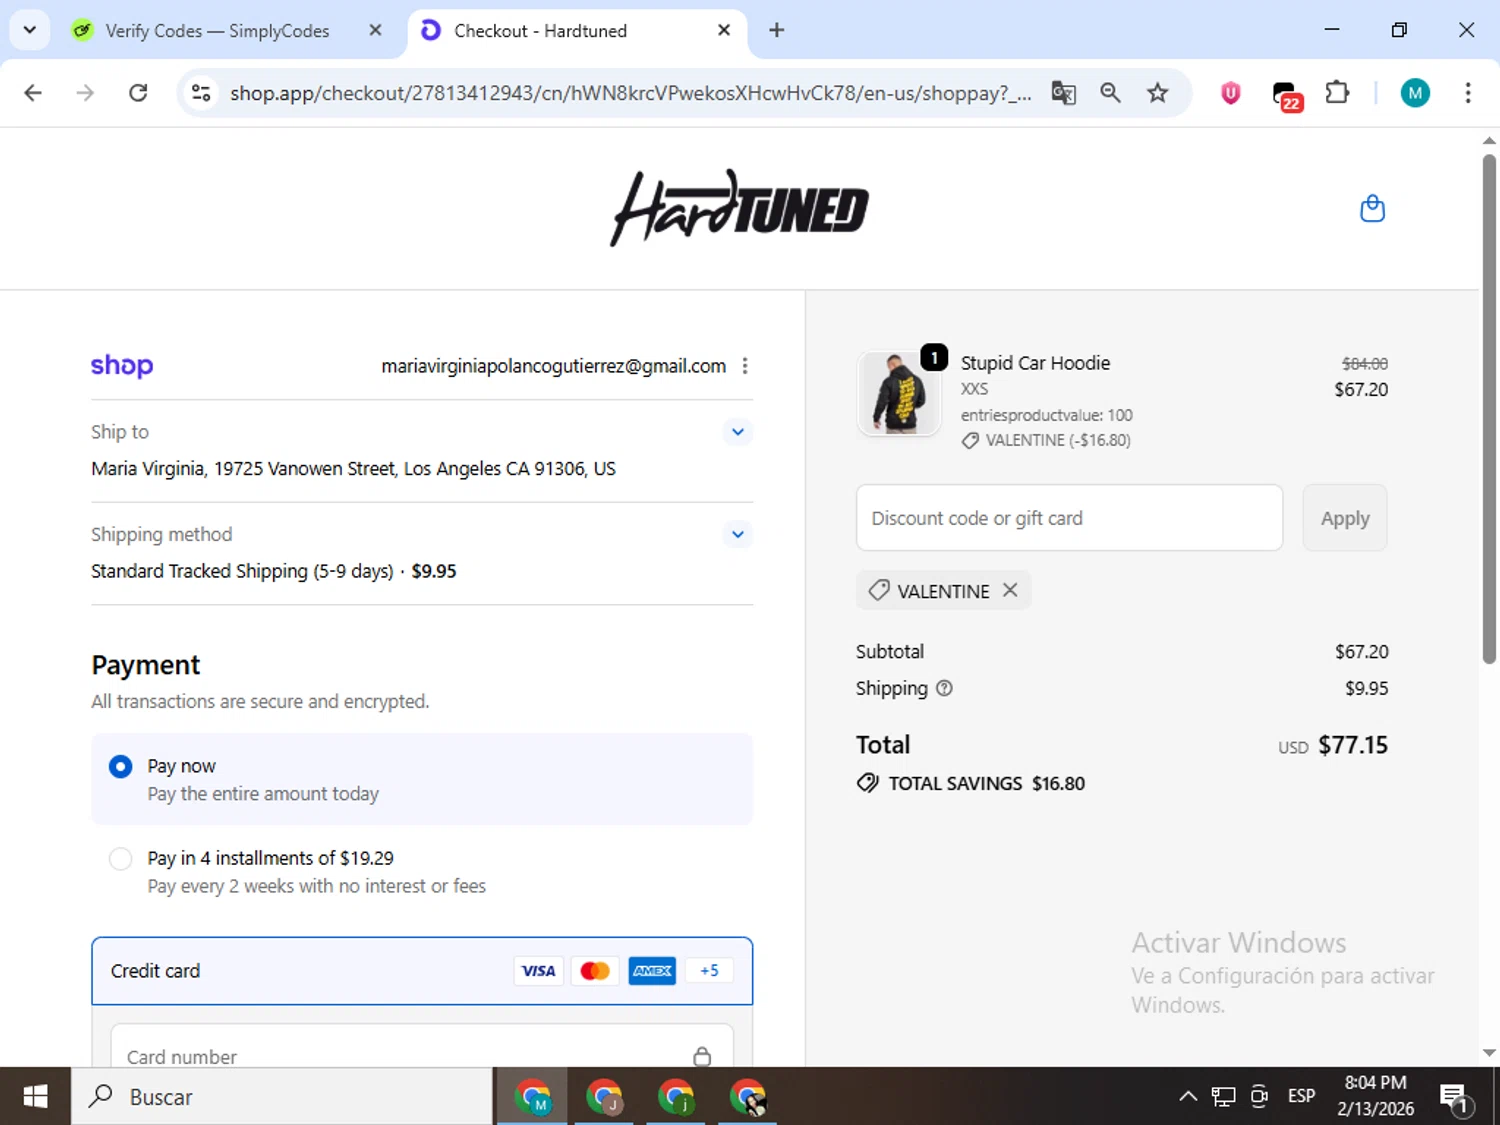Open the Windows notification center
The image size is (1500, 1125).
click(x=1455, y=1097)
